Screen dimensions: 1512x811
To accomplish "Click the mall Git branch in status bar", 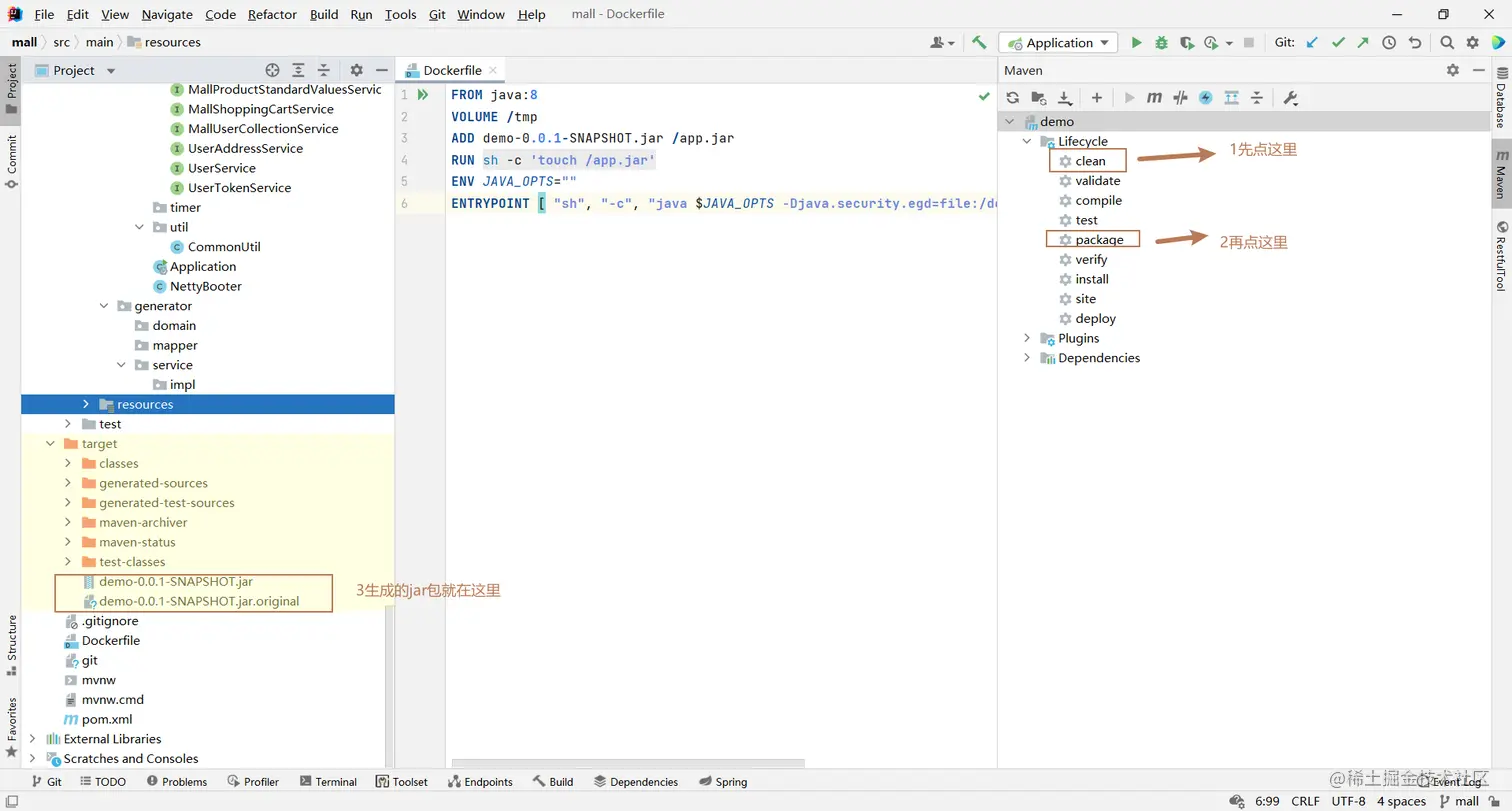I will 1459,802.
